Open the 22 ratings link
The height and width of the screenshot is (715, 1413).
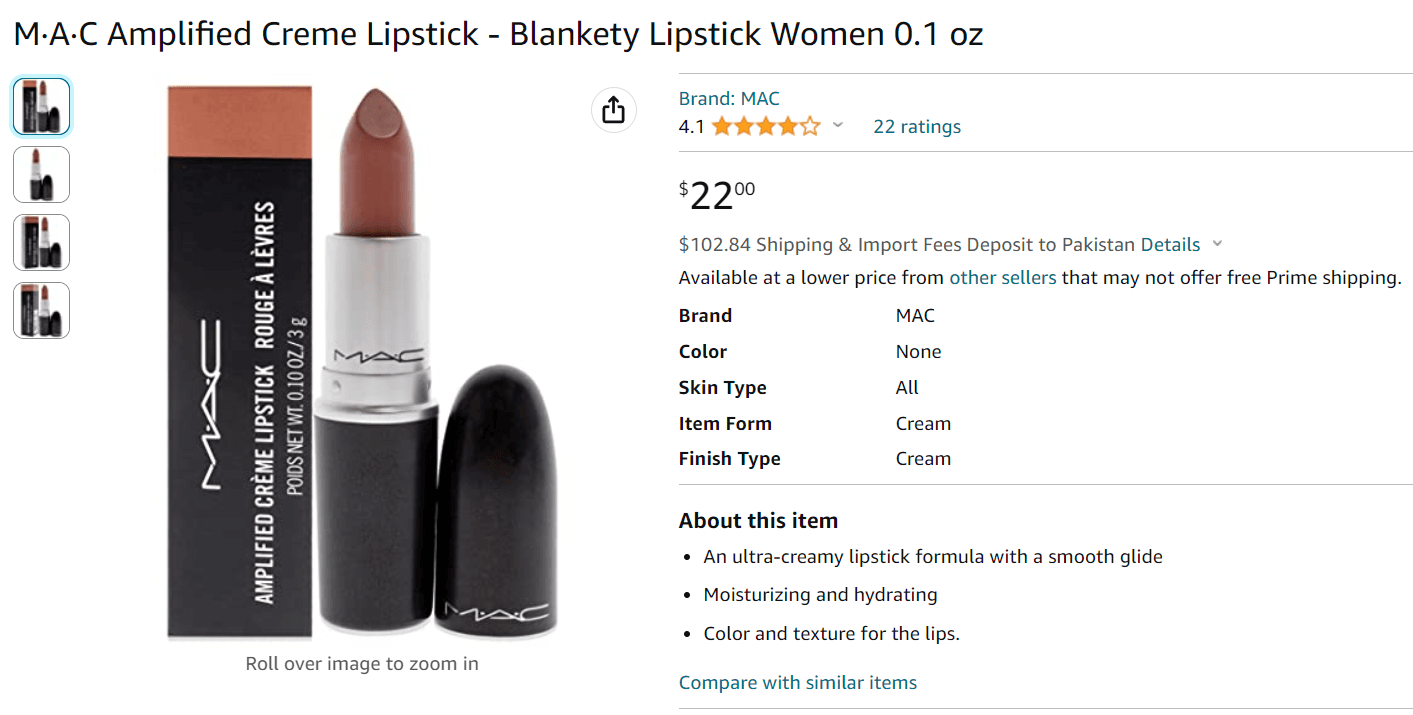916,127
